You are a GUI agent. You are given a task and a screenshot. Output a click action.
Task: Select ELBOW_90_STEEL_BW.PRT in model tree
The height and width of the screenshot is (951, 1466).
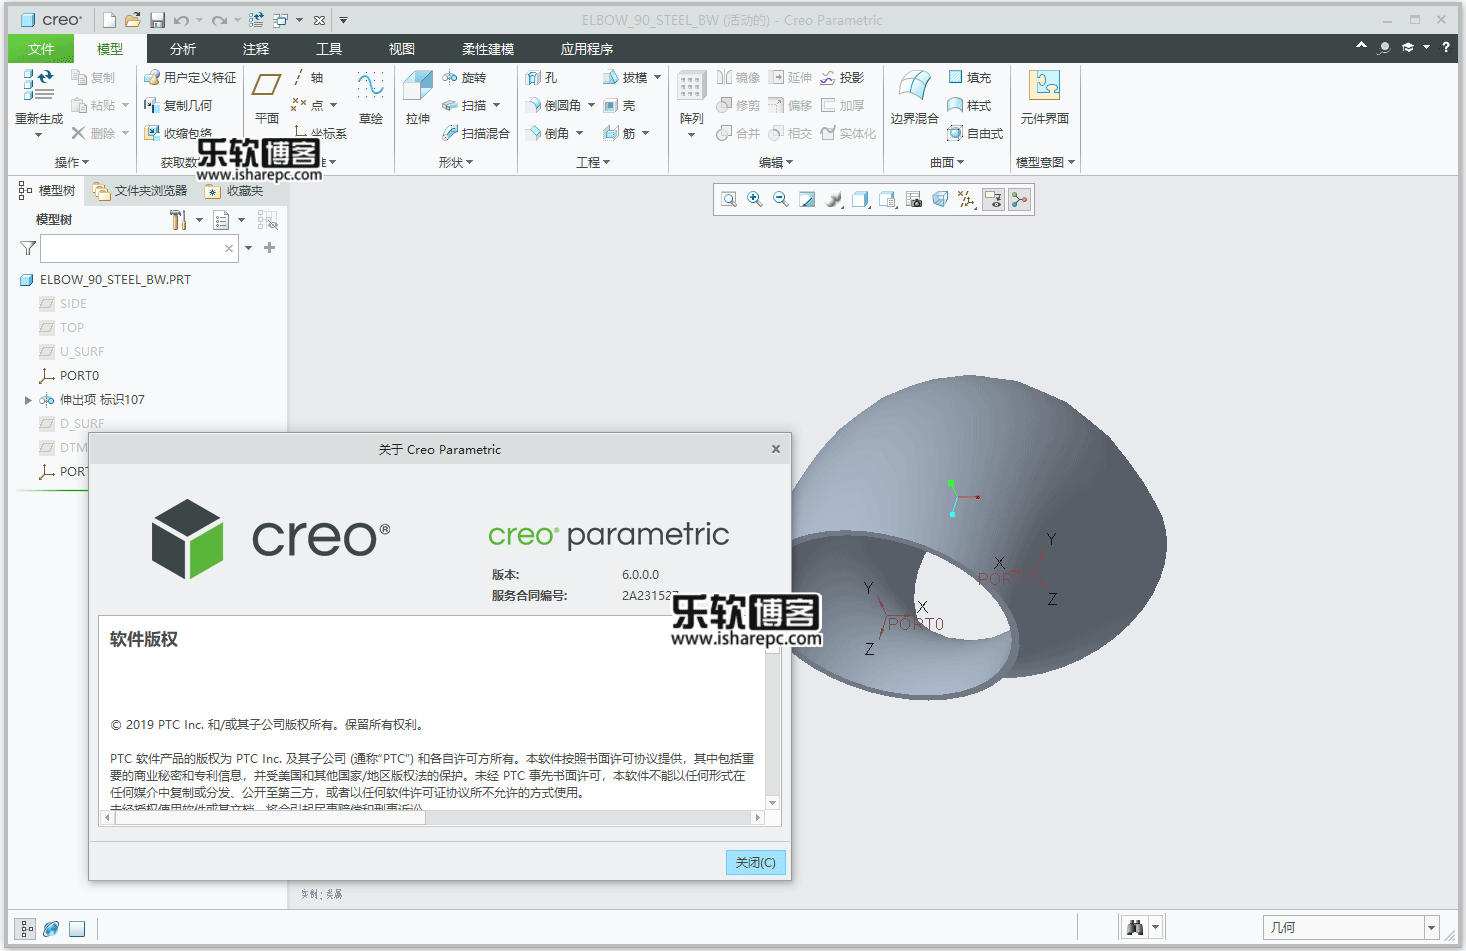click(105, 280)
